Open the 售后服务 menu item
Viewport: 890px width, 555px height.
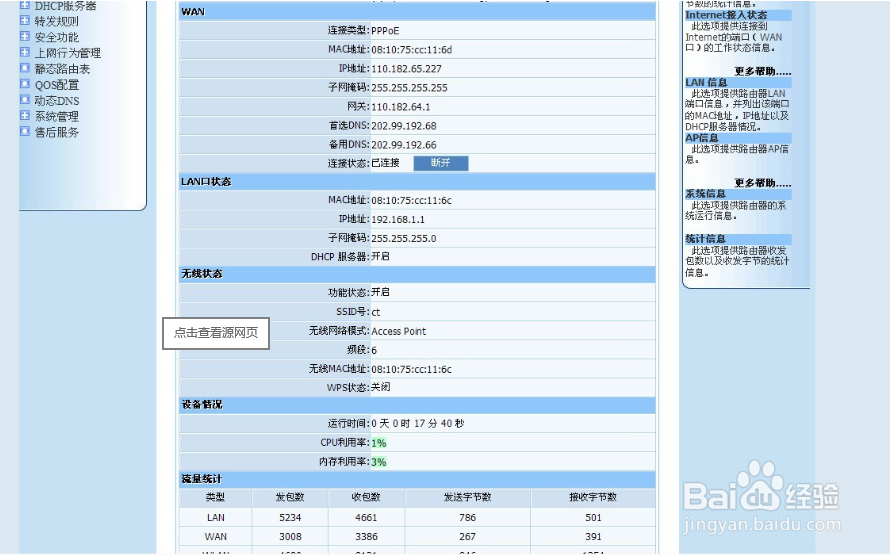click(x=56, y=132)
